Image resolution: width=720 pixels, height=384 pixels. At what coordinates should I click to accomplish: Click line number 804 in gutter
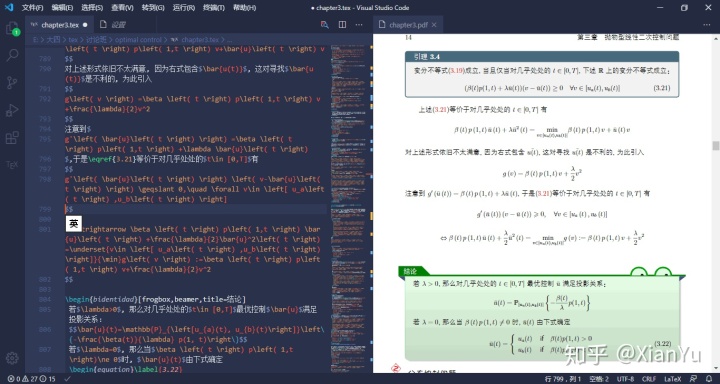[x=45, y=299]
